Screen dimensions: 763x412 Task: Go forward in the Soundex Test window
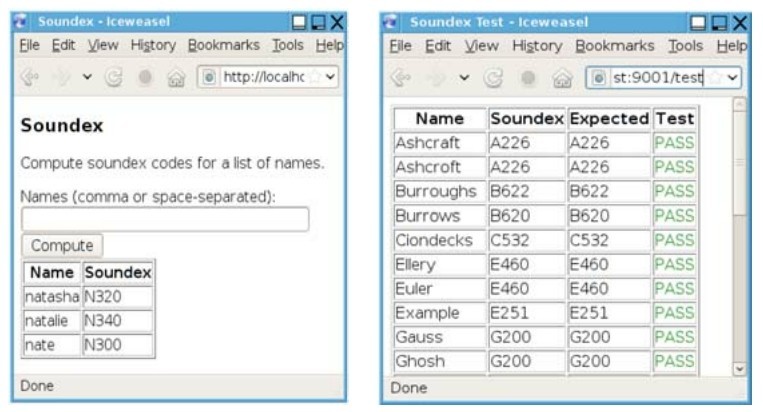tap(436, 77)
